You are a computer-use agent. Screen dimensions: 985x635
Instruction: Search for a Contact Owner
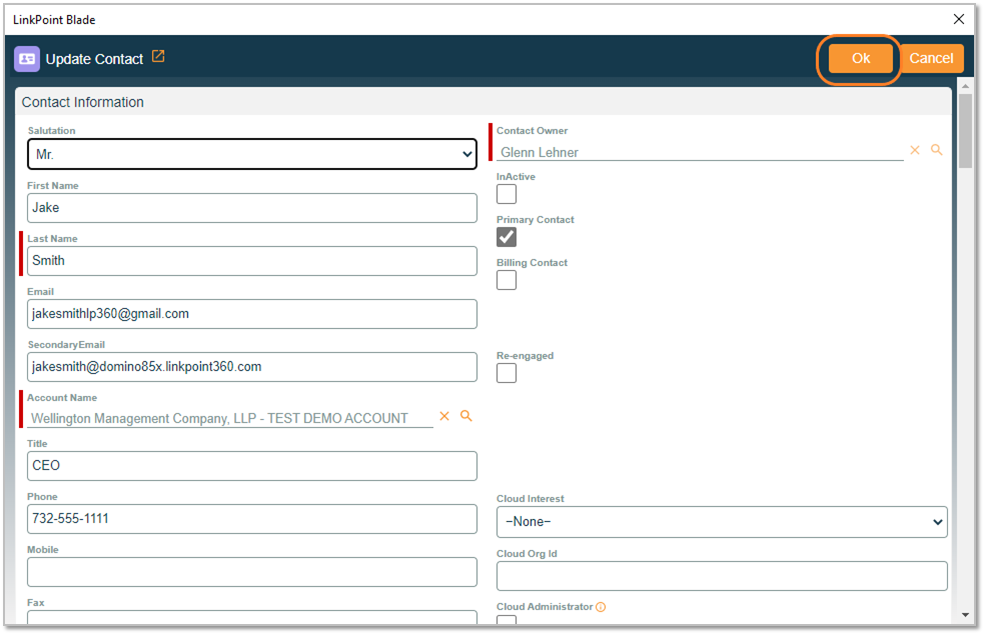[x=936, y=150]
